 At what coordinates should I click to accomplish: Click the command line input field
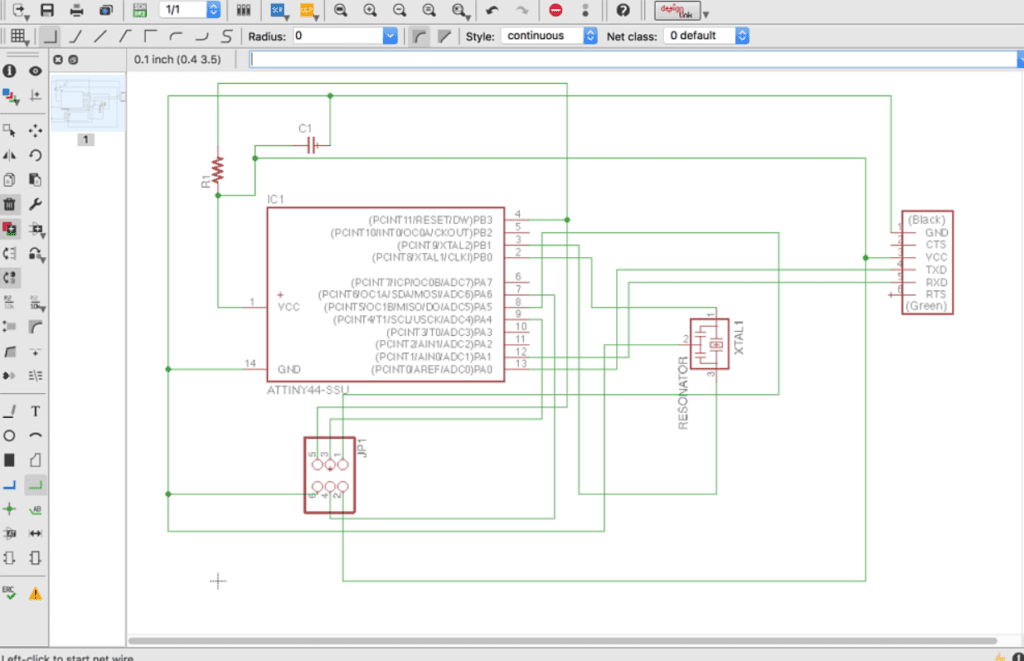(x=630, y=60)
